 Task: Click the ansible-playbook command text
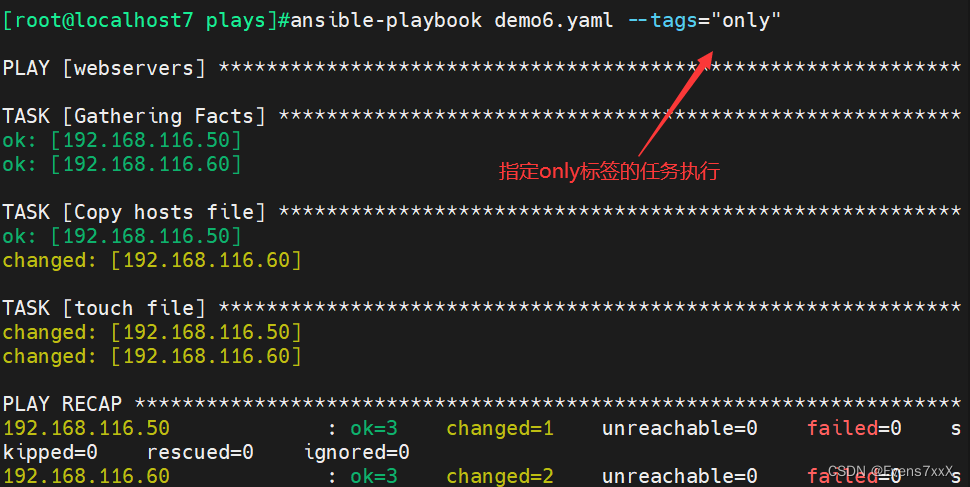coord(387,20)
